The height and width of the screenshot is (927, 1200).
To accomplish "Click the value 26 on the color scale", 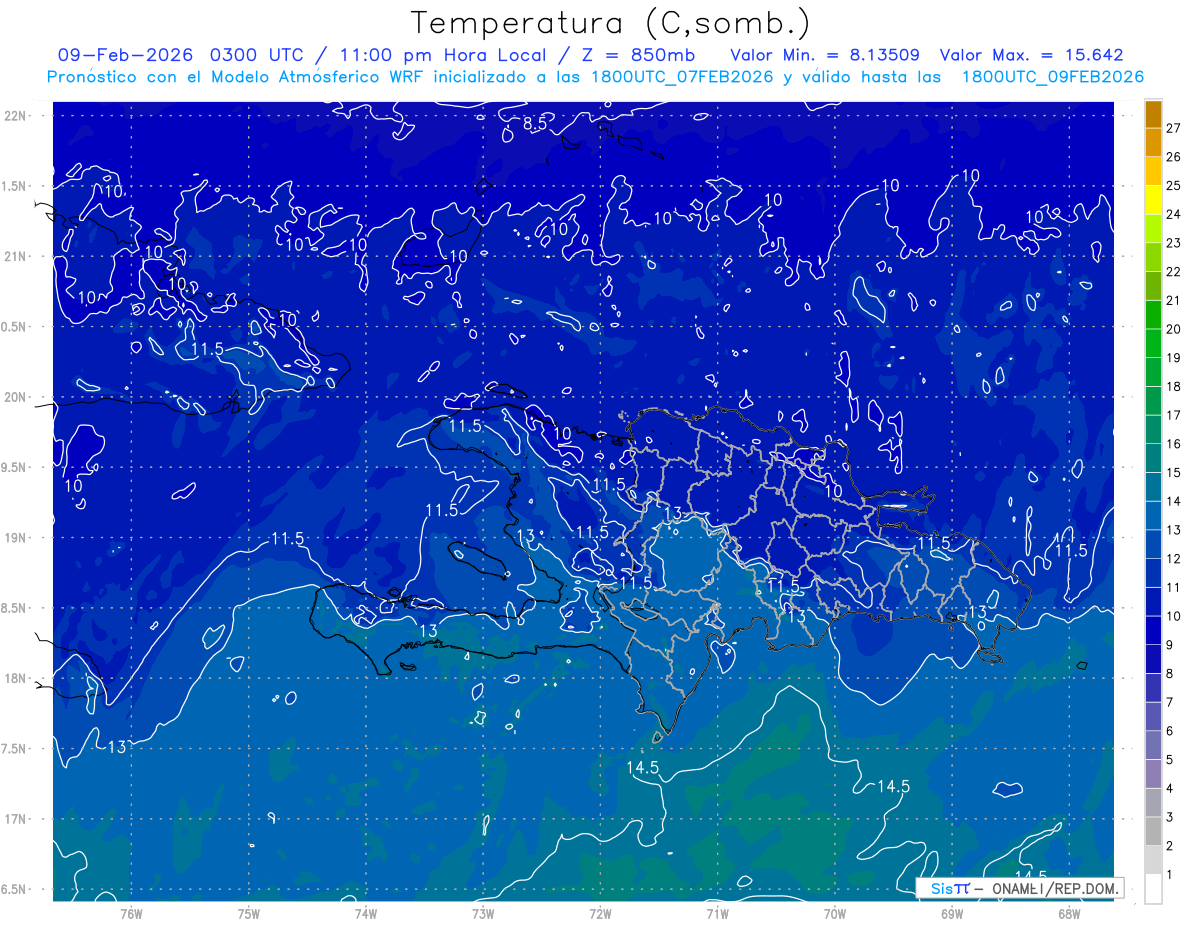I will [x=1174, y=157].
